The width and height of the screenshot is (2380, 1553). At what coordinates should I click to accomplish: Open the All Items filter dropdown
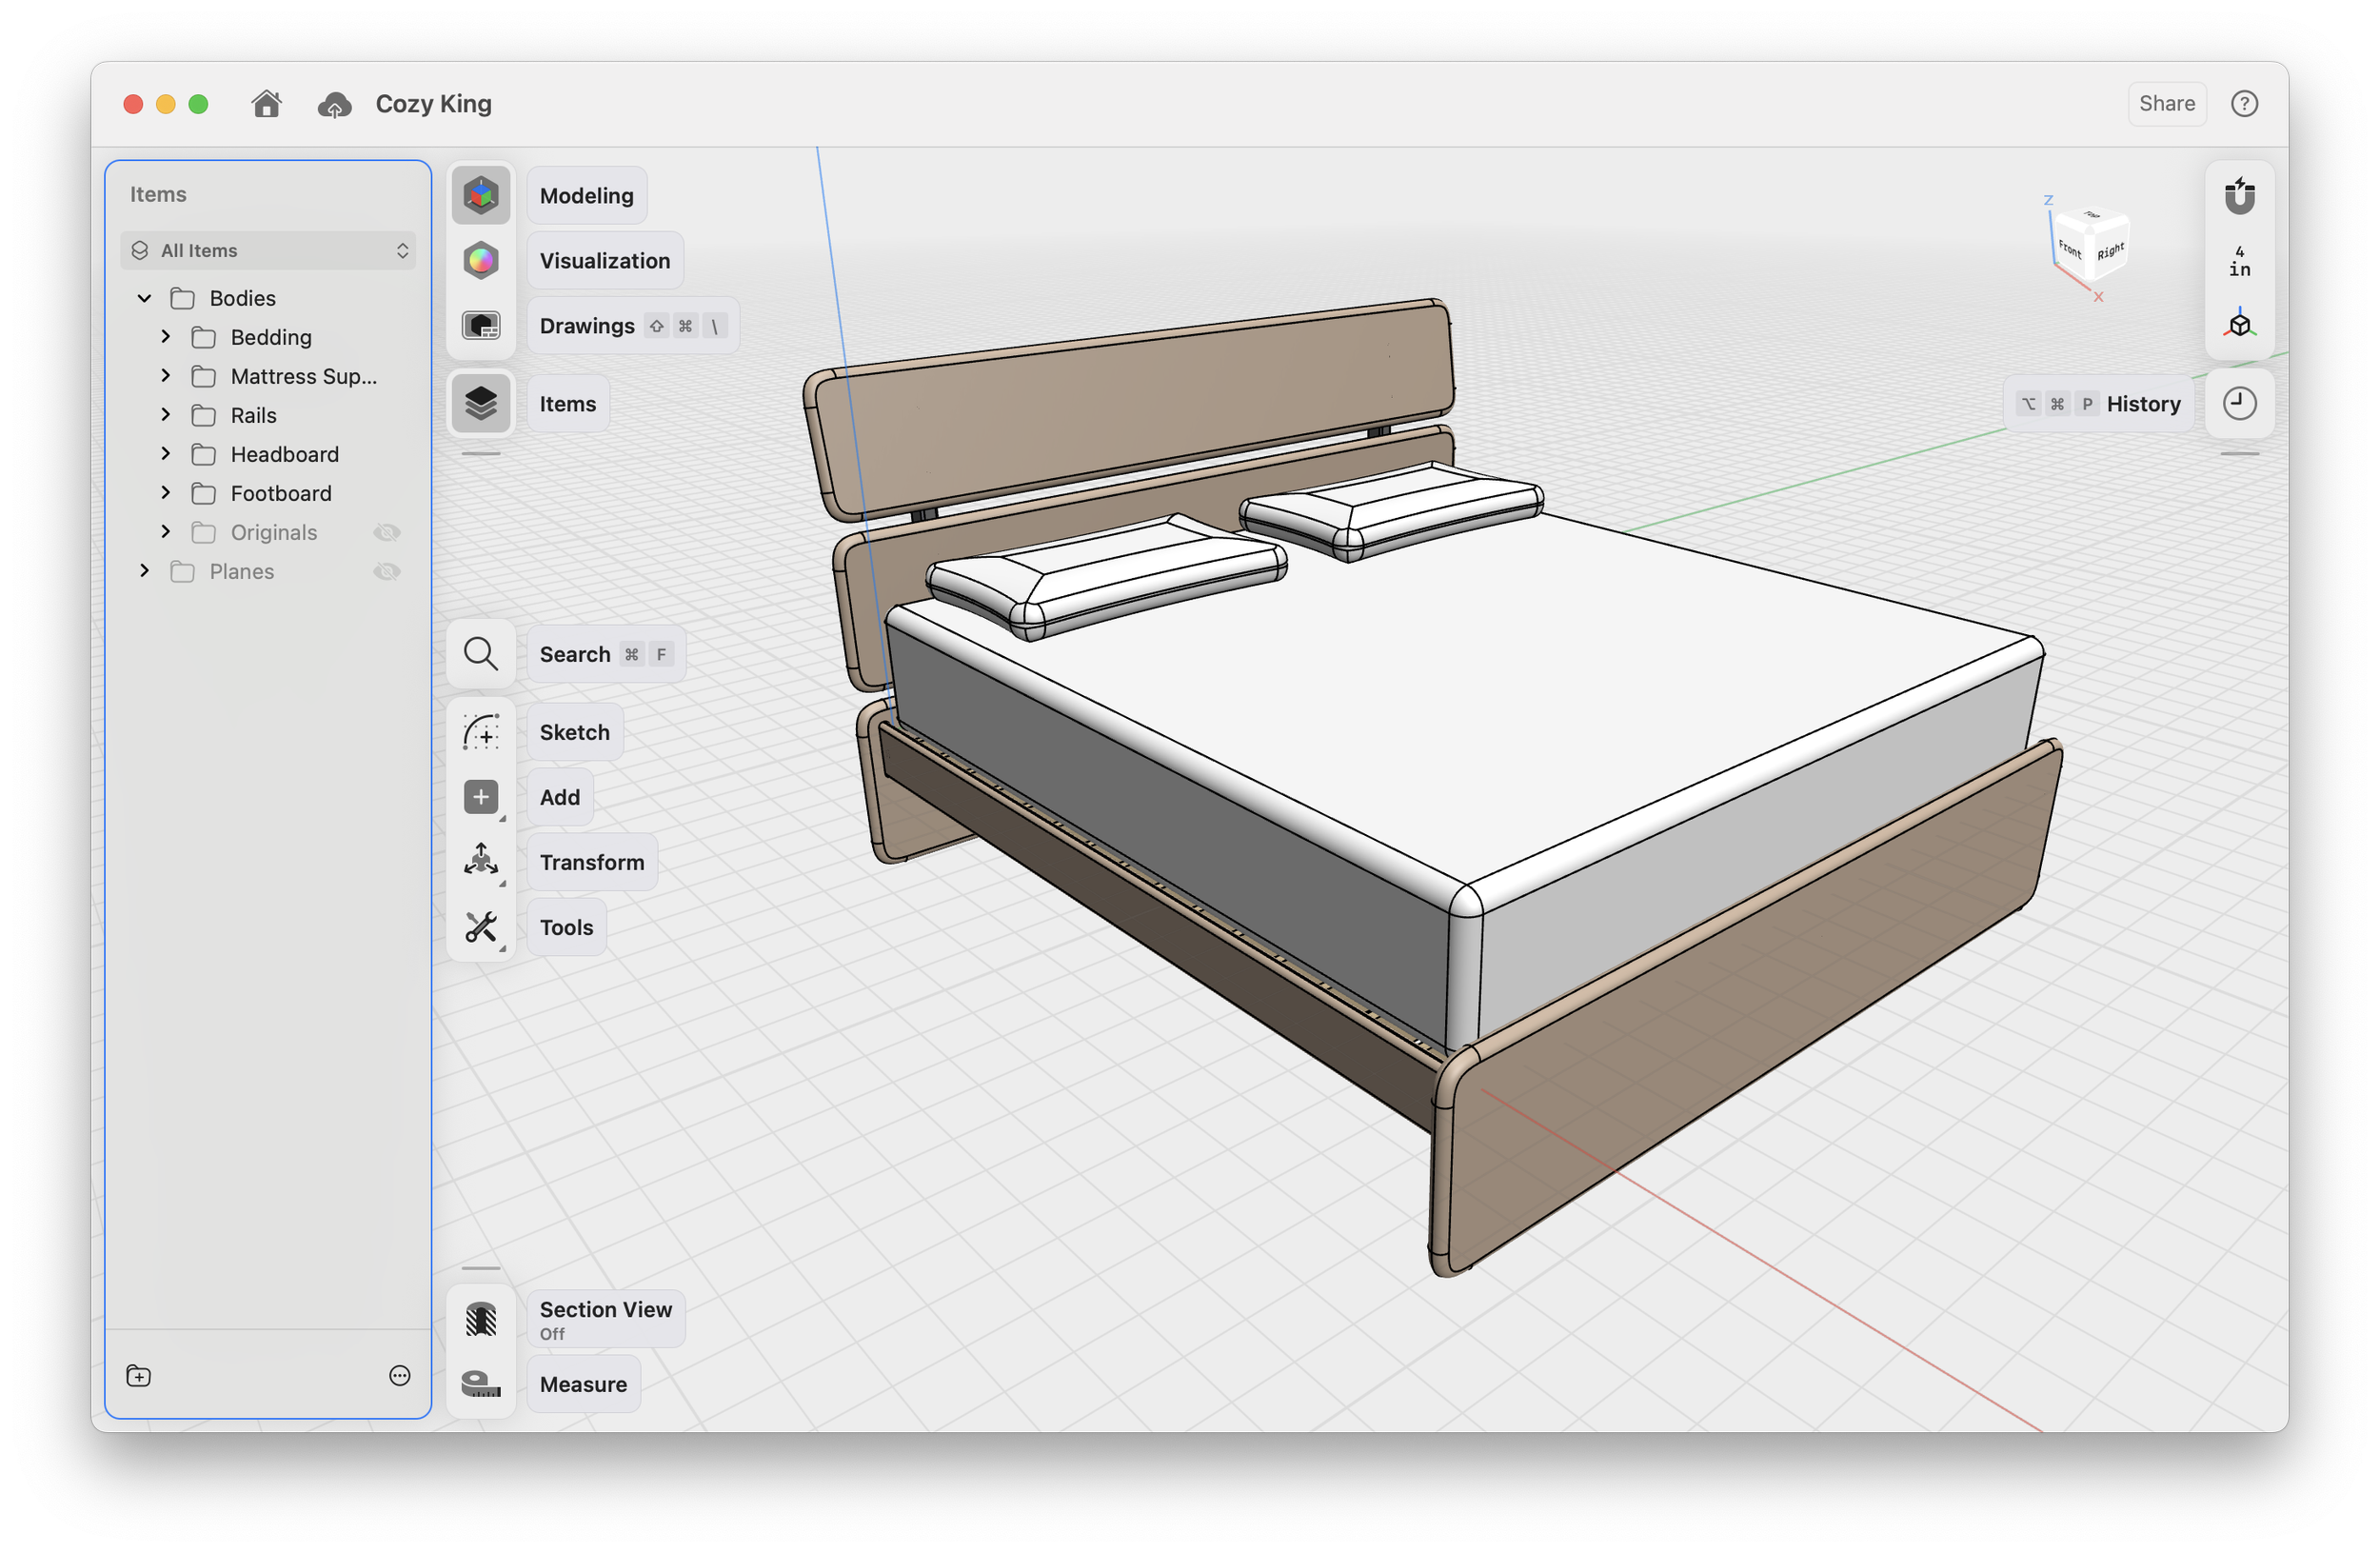268,250
